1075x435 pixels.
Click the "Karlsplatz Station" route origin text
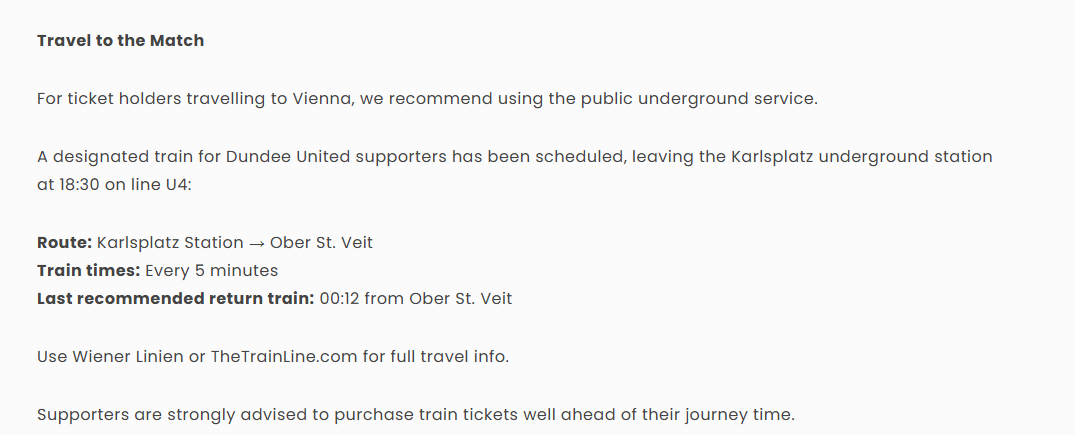tap(170, 243)
